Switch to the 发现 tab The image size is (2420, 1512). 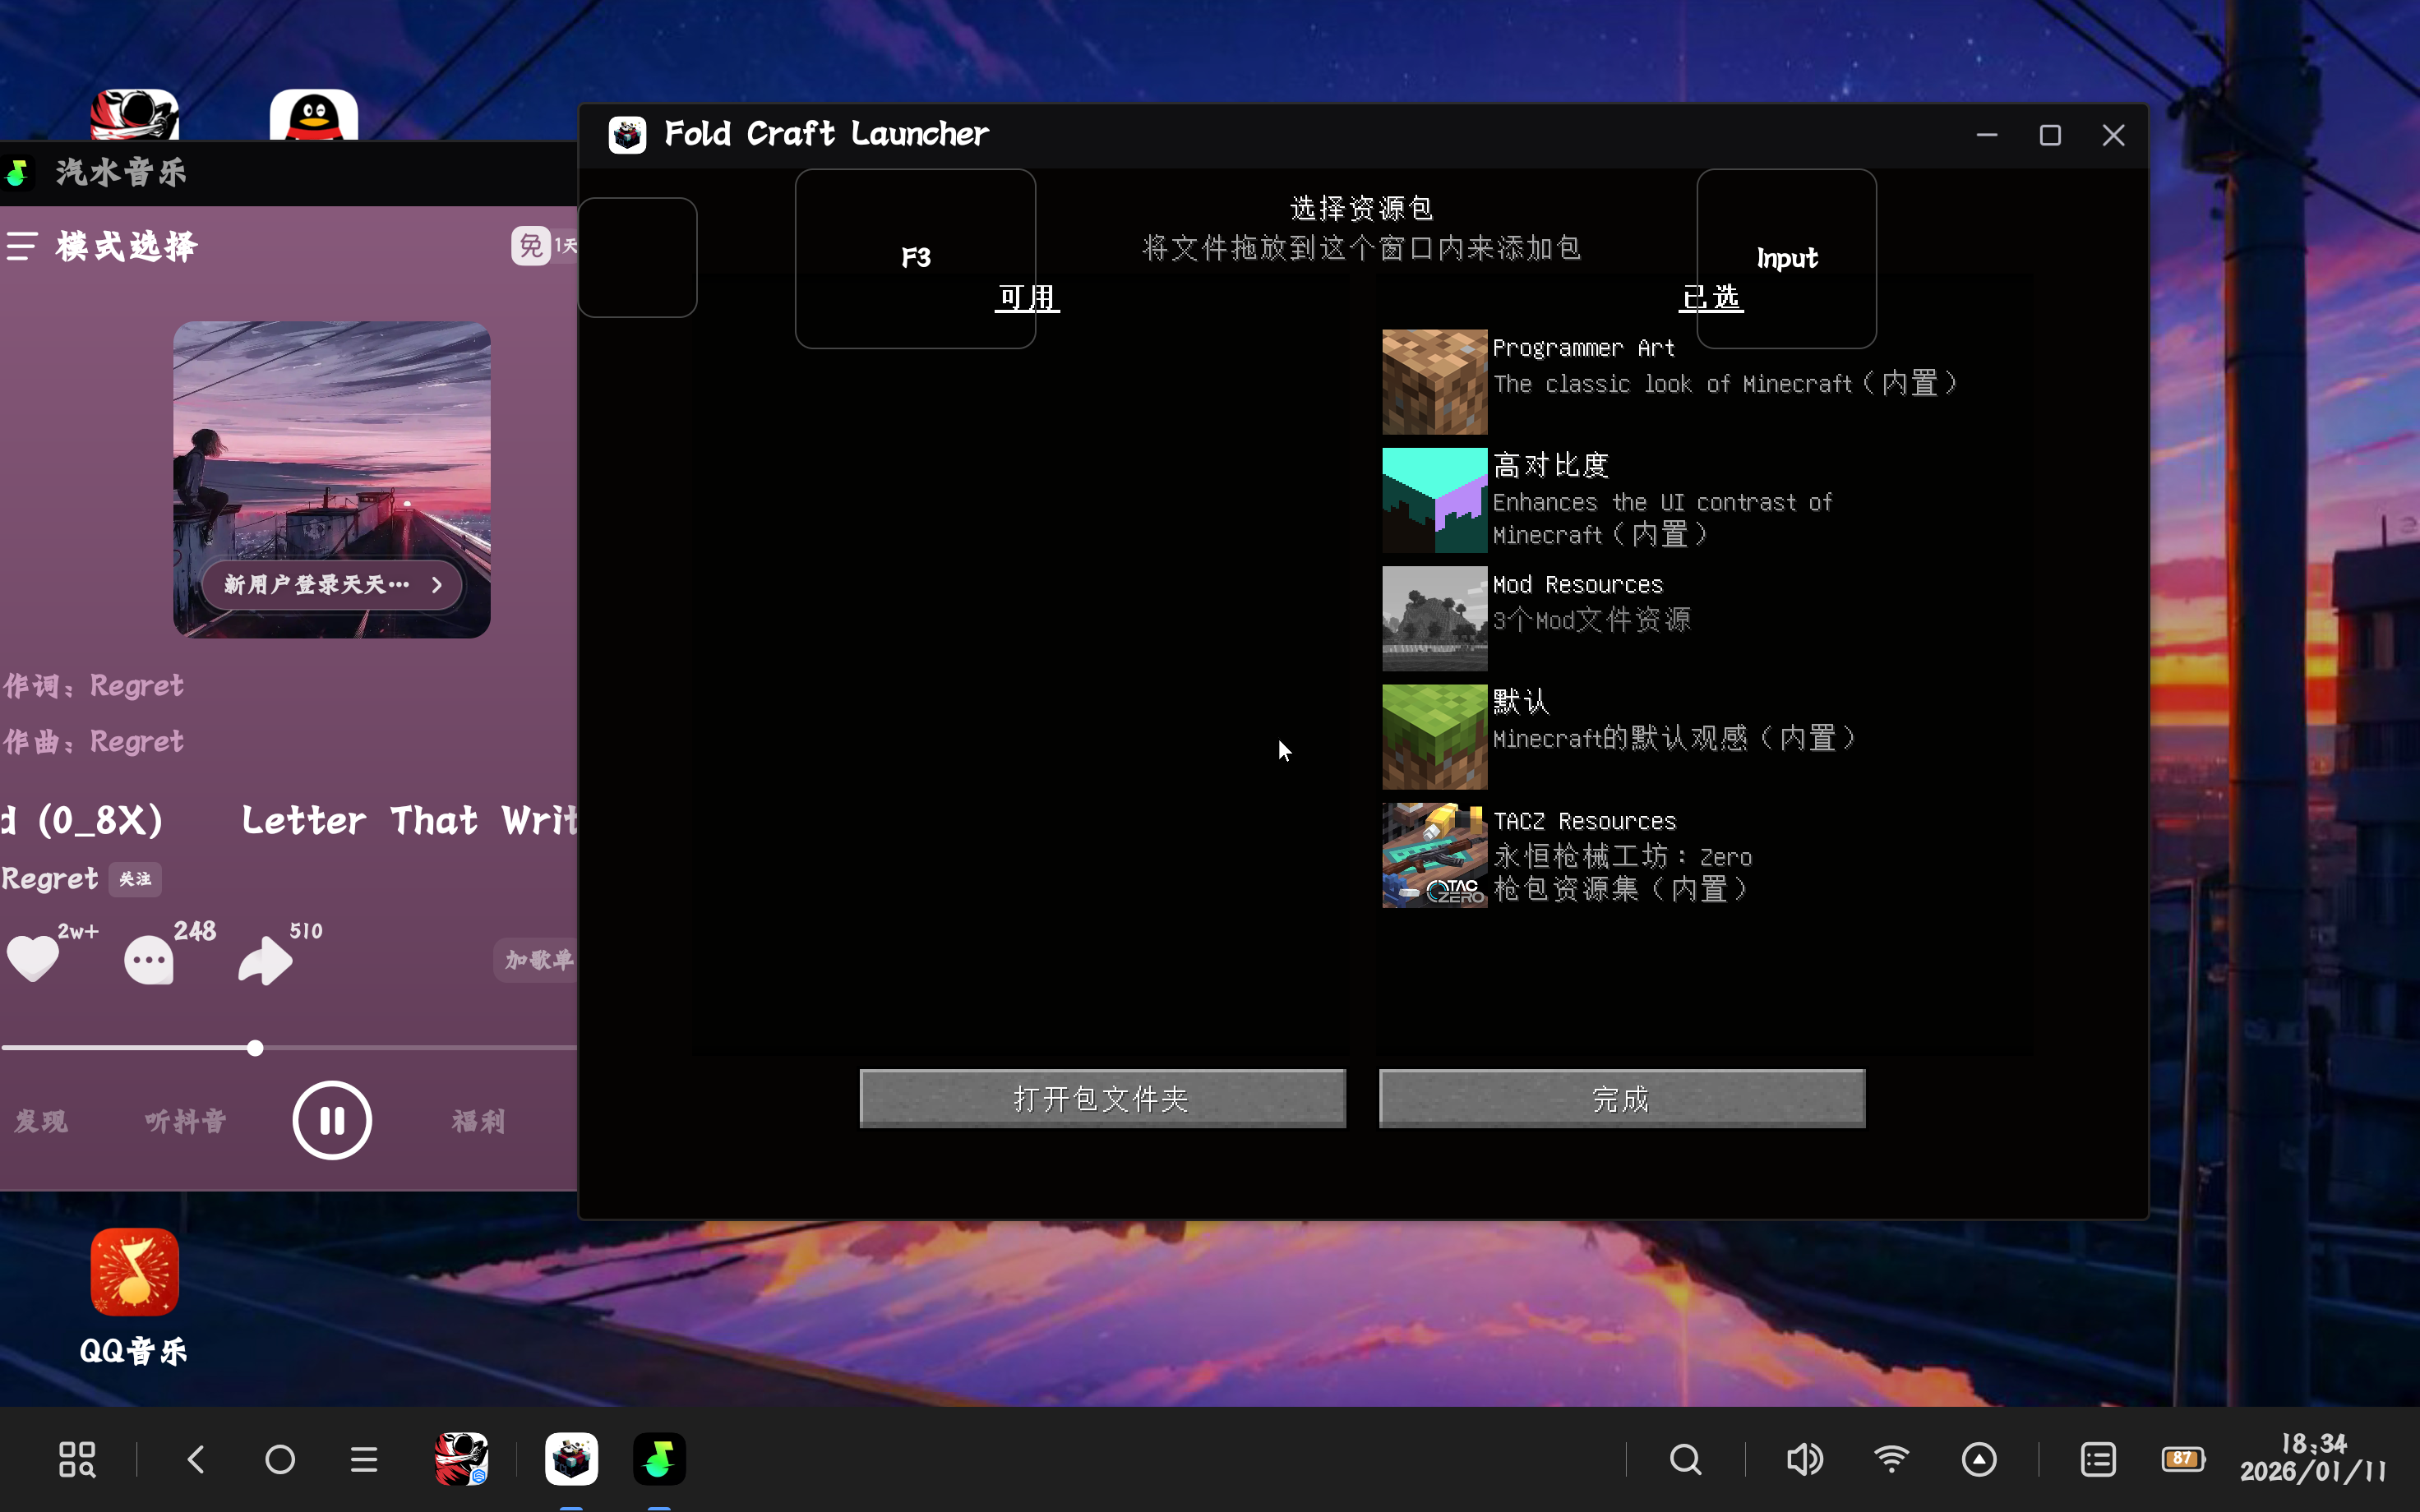point(41,1121)
